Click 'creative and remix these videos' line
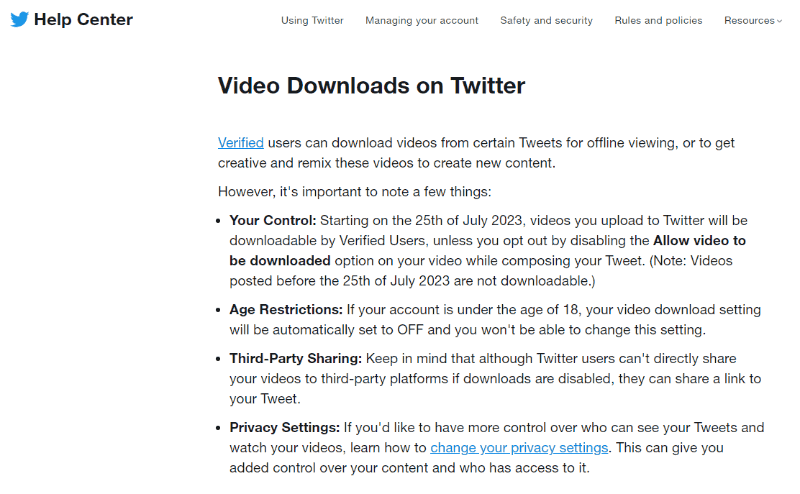Image resolution: width=800 pixels, height=494 pixels. [387, 163]
